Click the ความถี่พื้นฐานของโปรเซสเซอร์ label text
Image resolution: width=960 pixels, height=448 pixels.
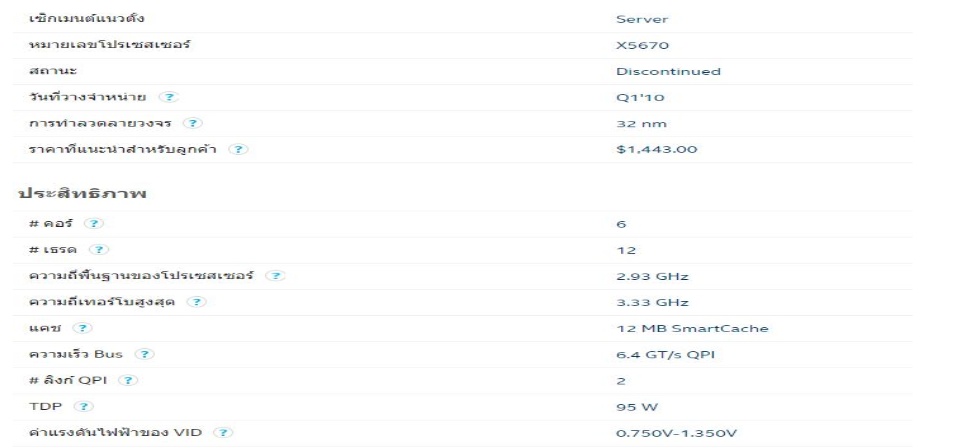tap(141, 275)
